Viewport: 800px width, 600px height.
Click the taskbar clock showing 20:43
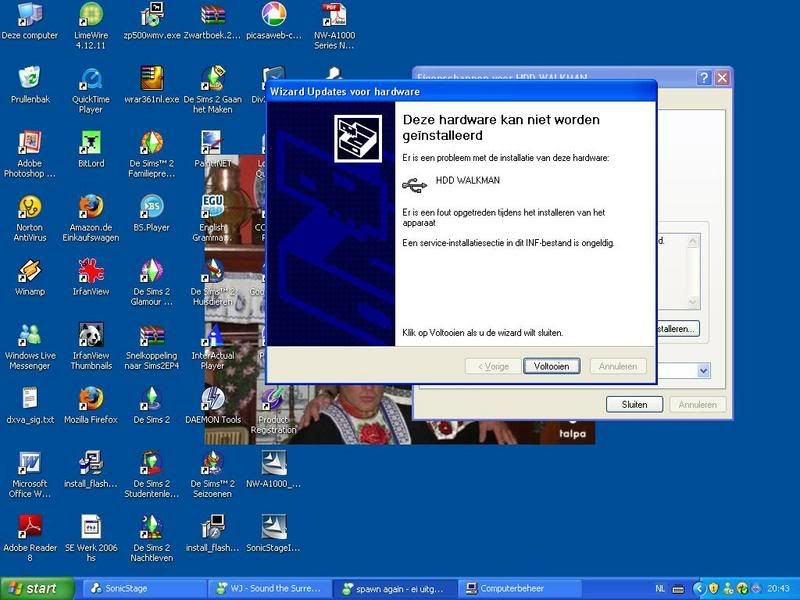click(x=778, y=589)
